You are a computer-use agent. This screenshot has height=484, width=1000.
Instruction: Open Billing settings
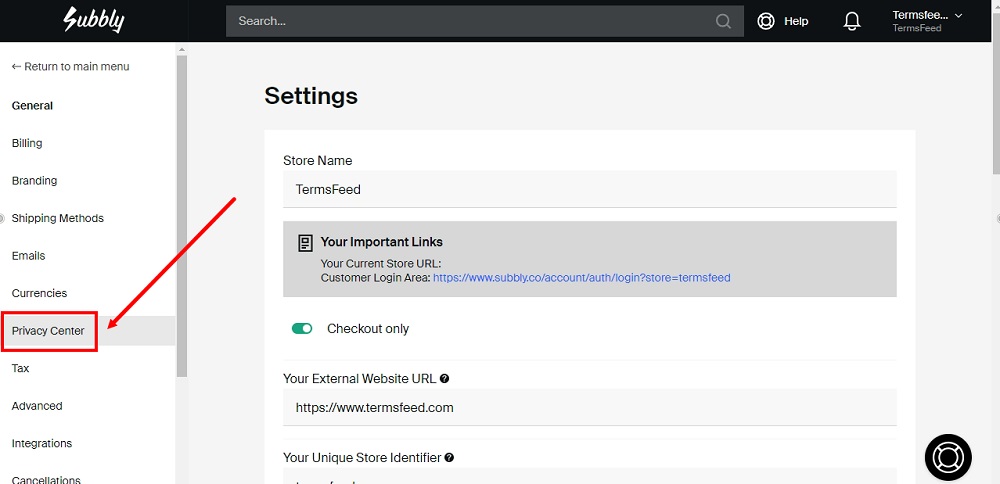click(27, 143)
